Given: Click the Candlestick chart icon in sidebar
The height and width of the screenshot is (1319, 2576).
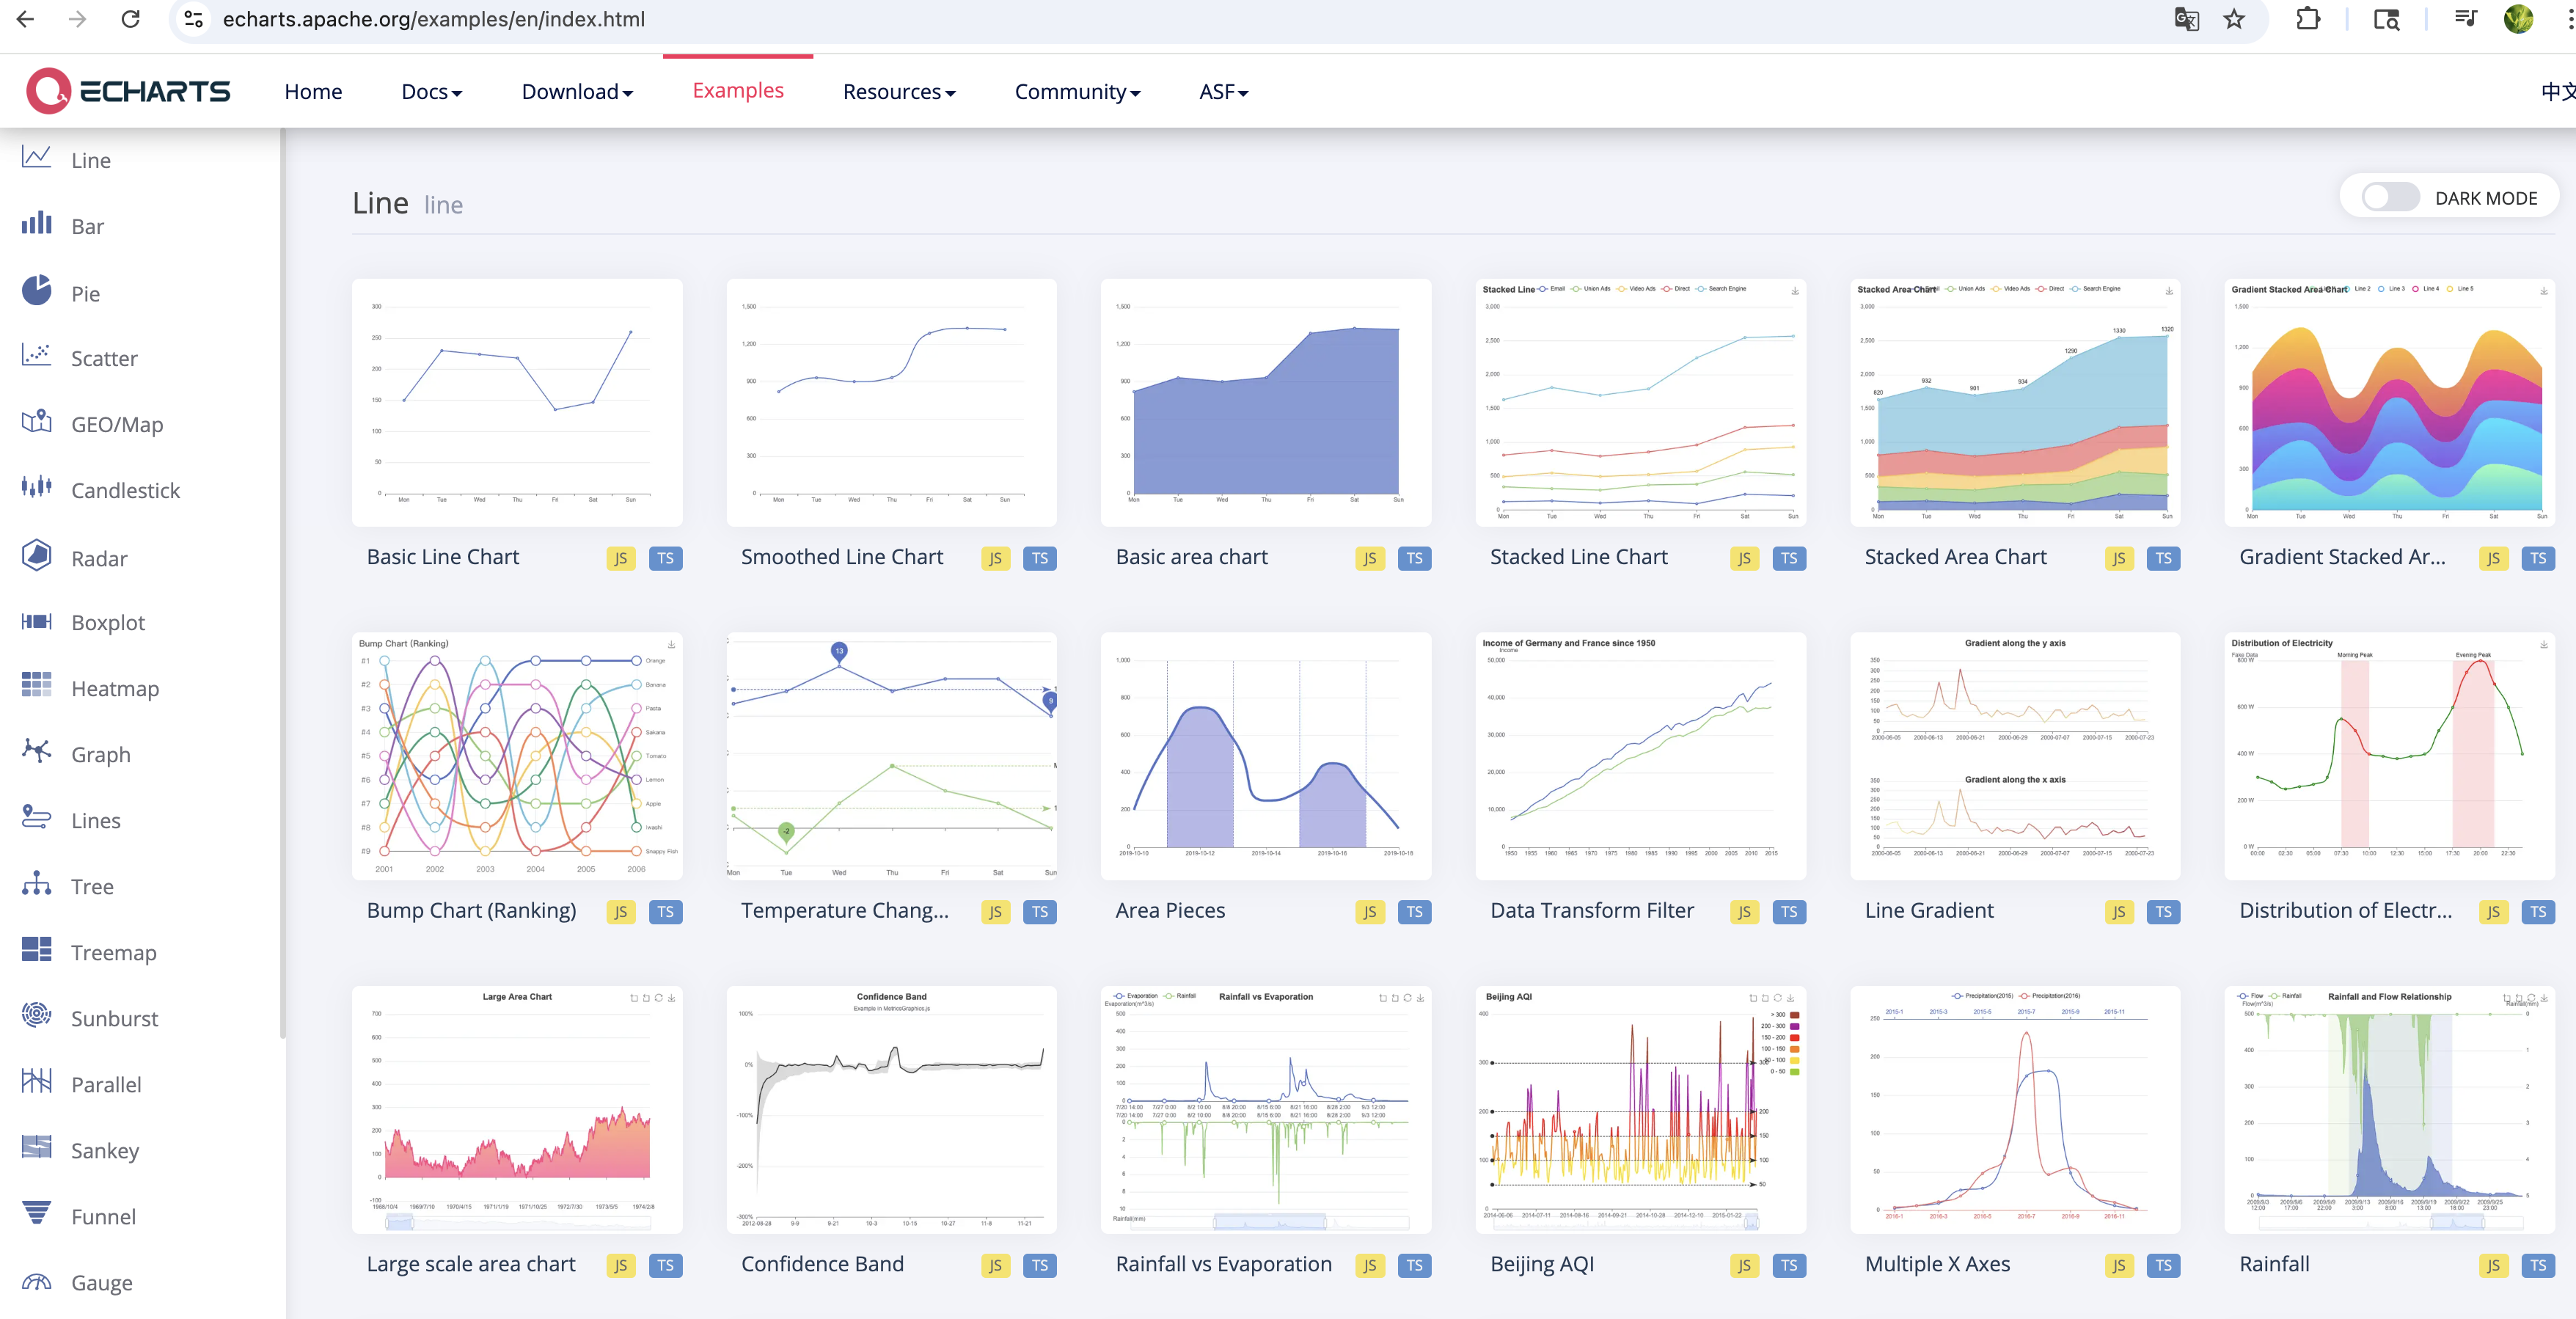Looking at the screenshot, I should coord(36,487).
